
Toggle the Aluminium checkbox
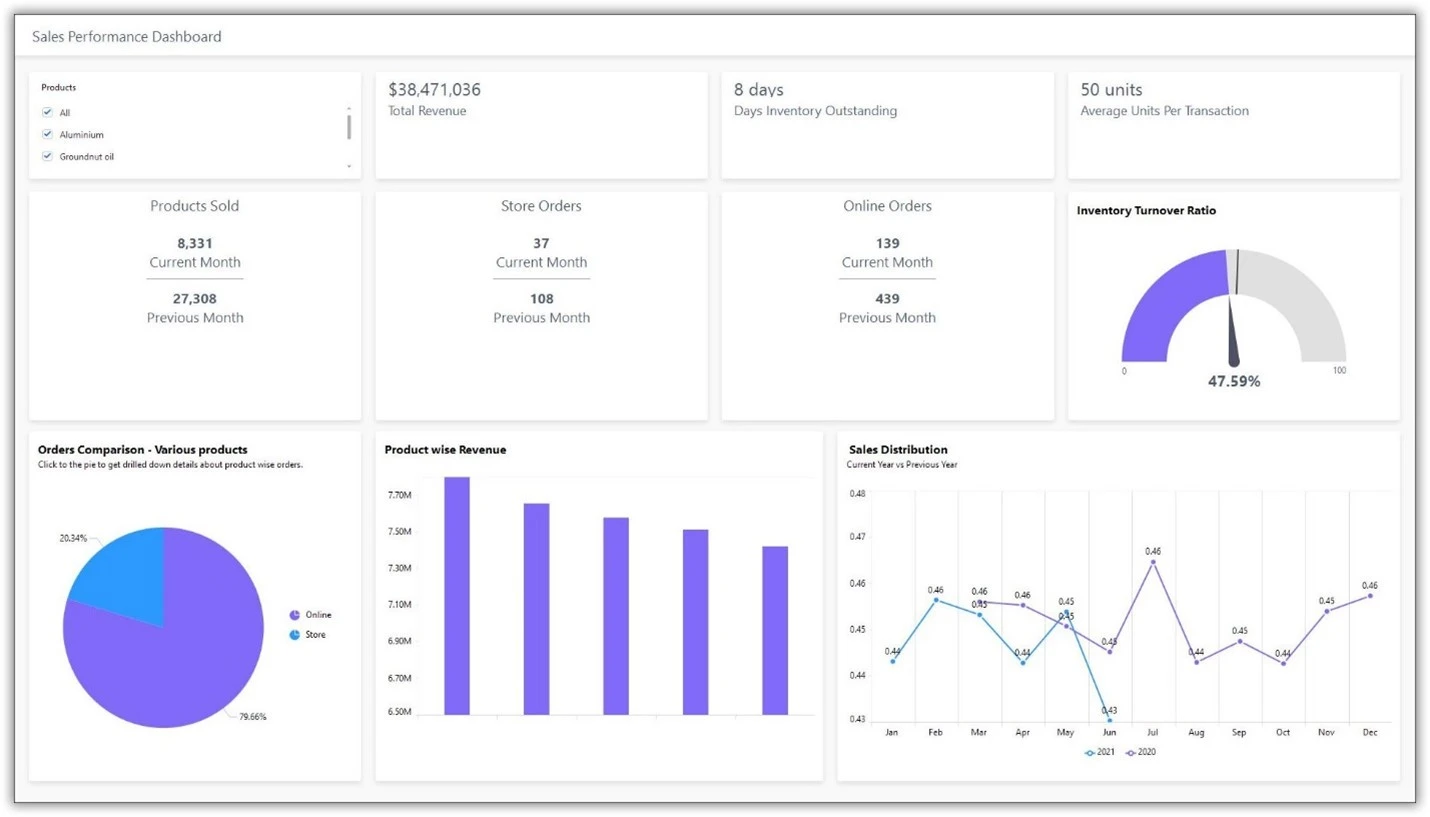pos(47,134)
